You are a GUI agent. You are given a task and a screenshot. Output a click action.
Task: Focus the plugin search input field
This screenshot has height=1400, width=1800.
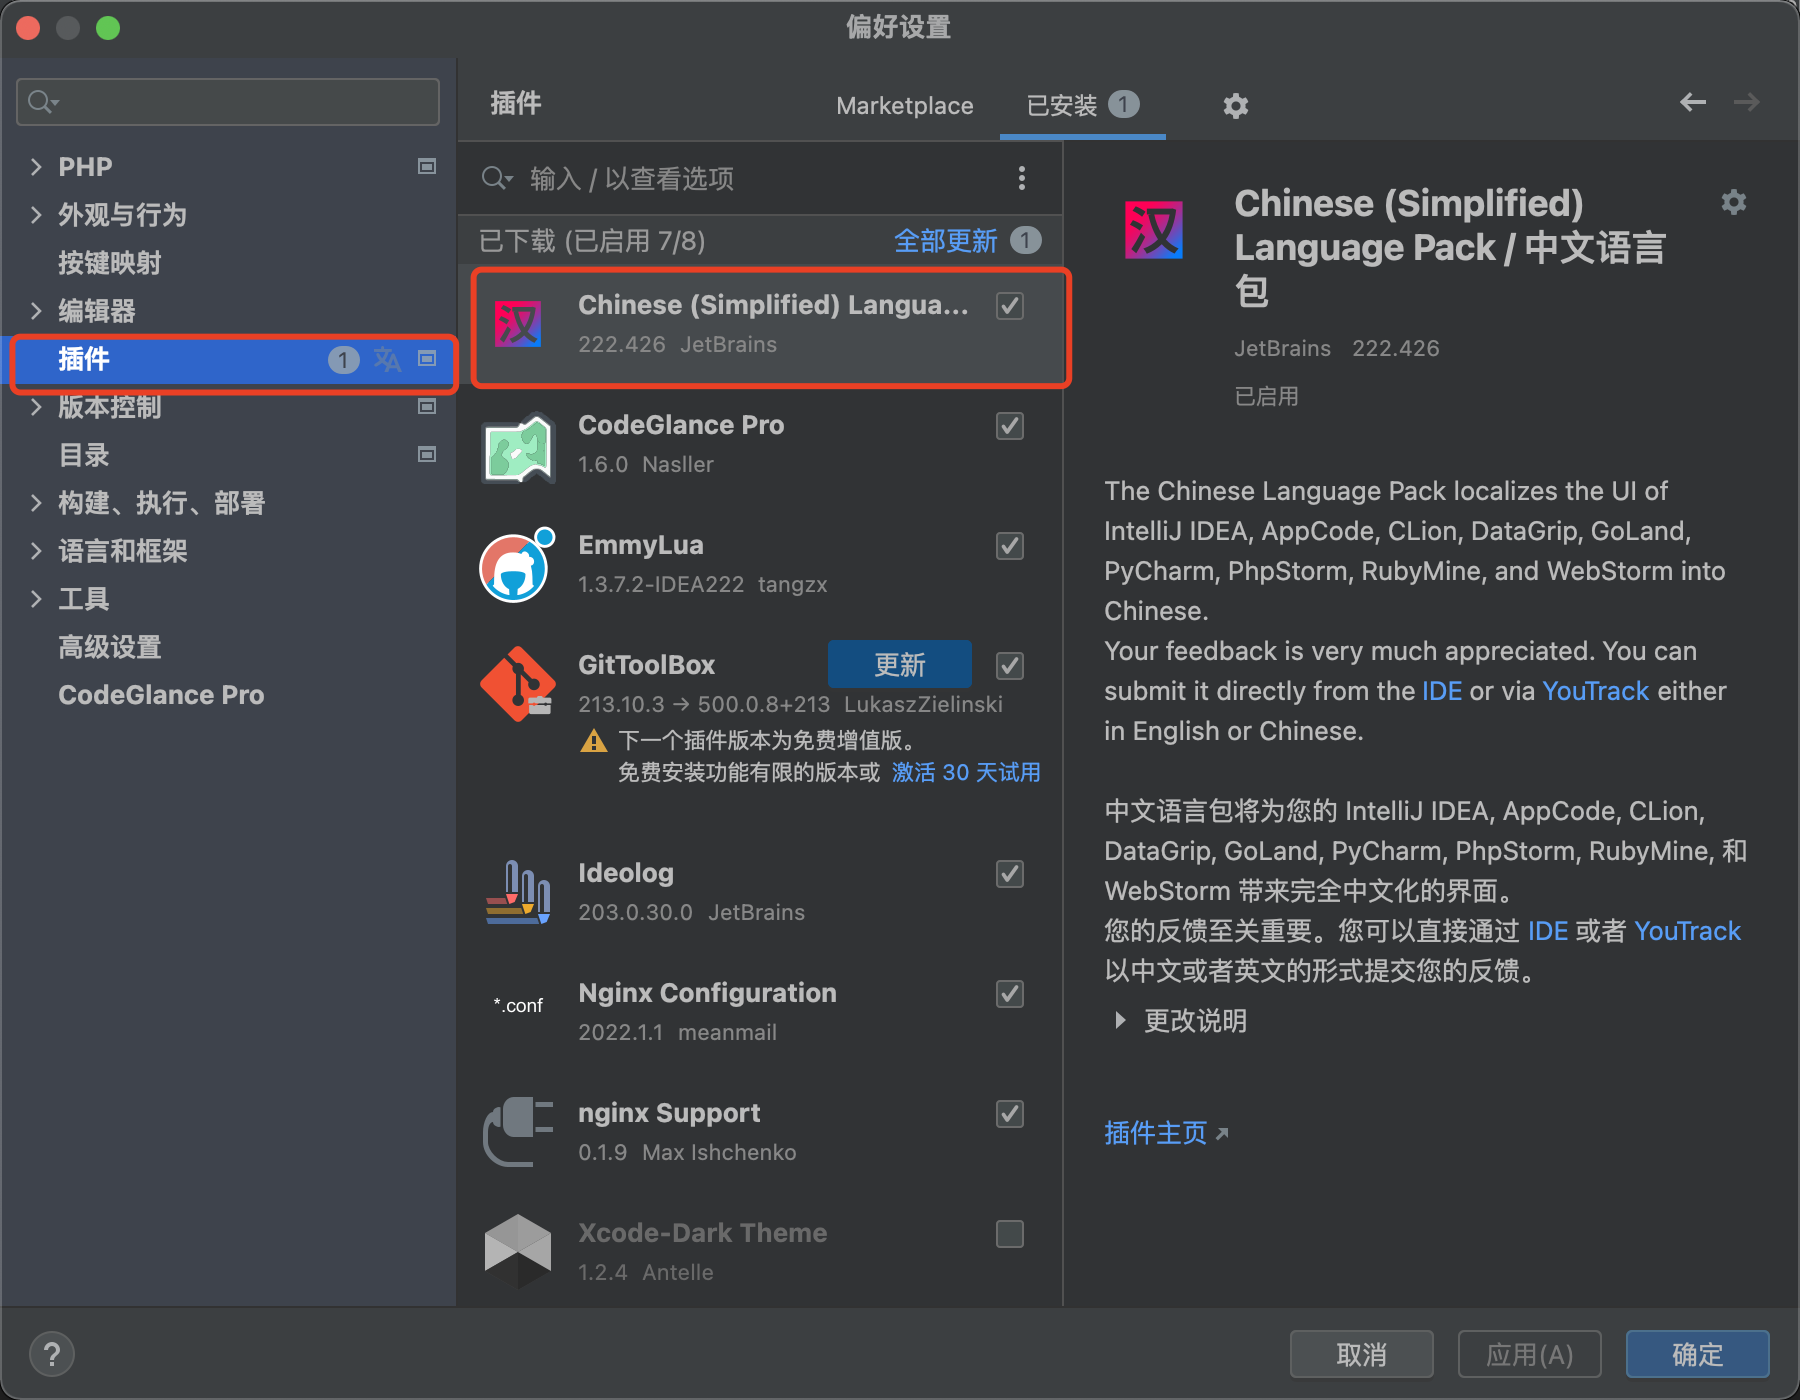760,178
